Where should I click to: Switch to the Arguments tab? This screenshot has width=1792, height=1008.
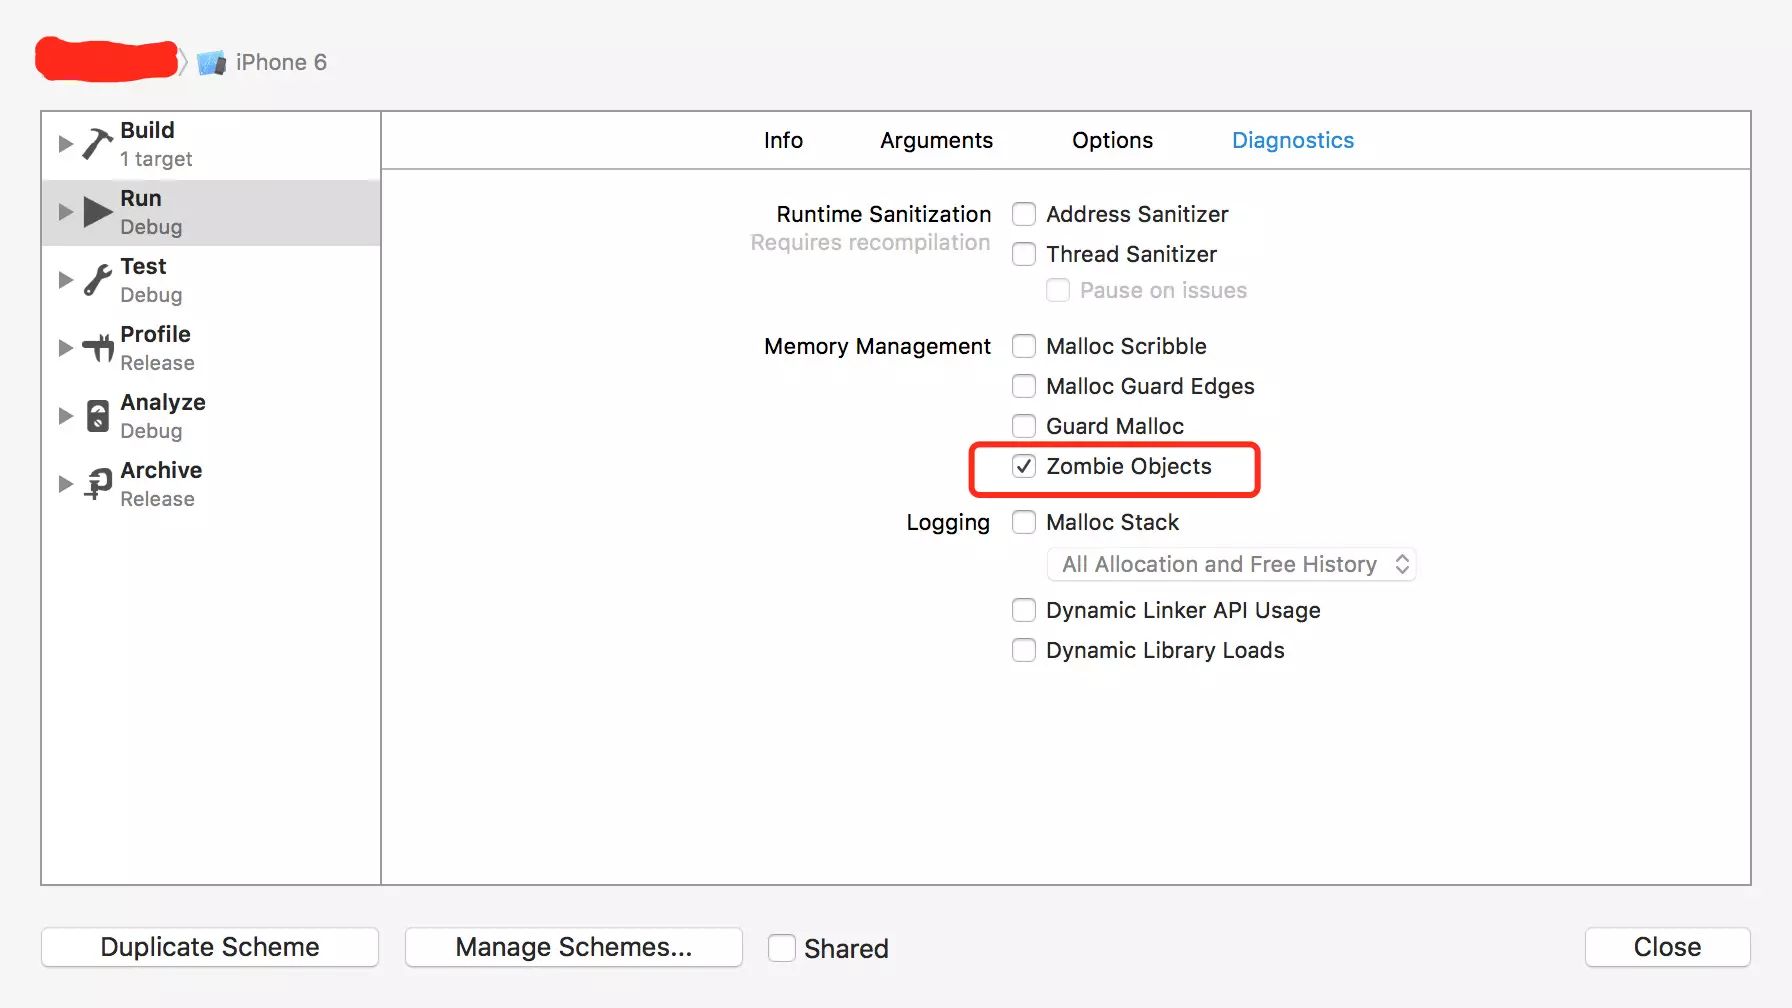pyautogui.click(x=936, y=140)
